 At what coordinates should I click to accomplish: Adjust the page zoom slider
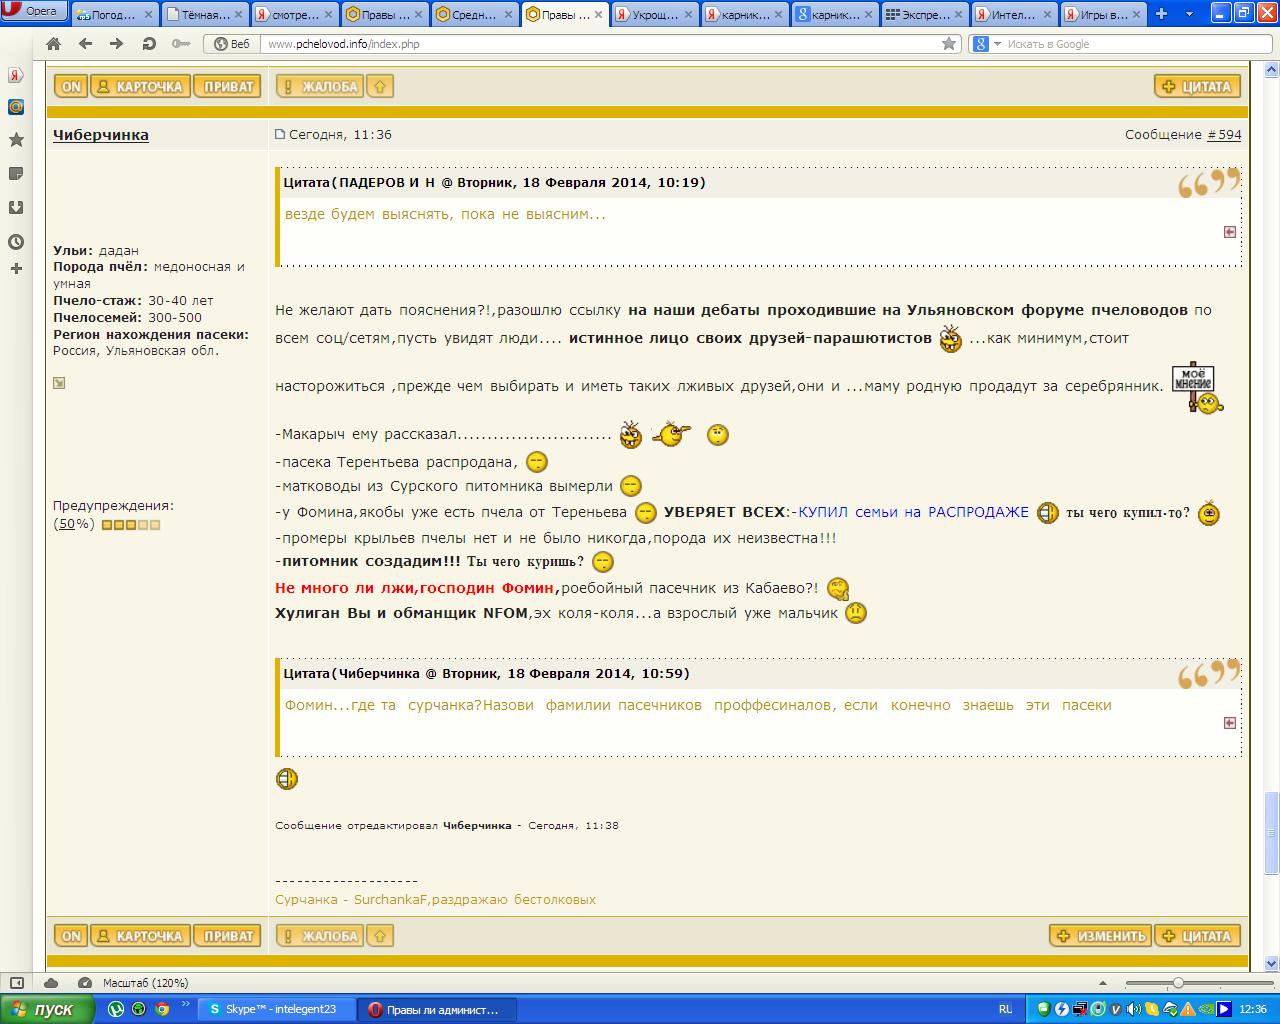[x=1178, y=983]
